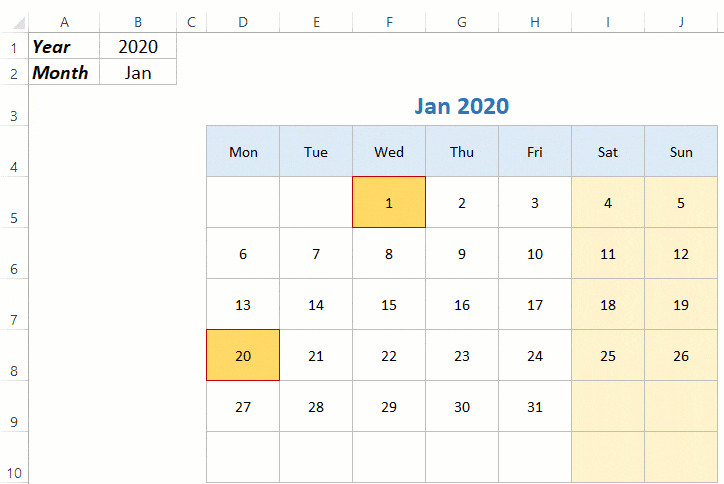This screenshot has width=724, height=484.
Task: Select the Mon weekday header cell
Action: (x=243, y=152)
